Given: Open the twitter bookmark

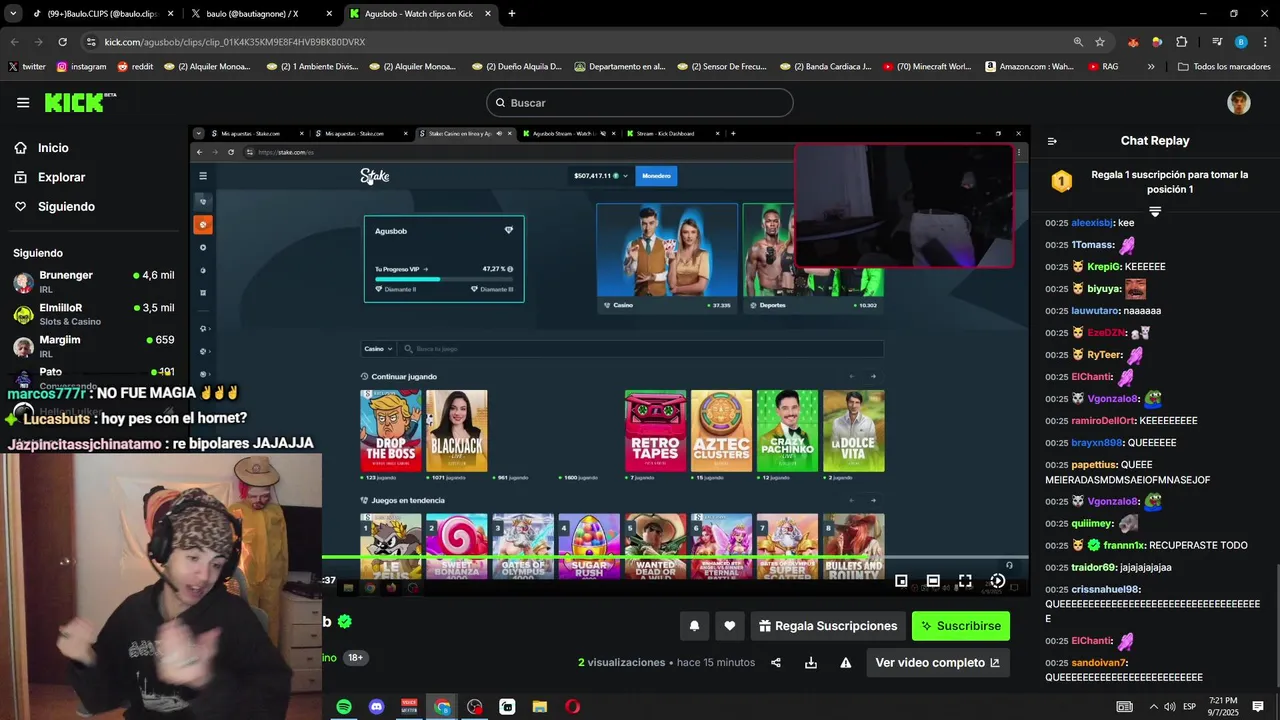Looking at the screenshot, I should pyautogui.click(x=27, y=67).
